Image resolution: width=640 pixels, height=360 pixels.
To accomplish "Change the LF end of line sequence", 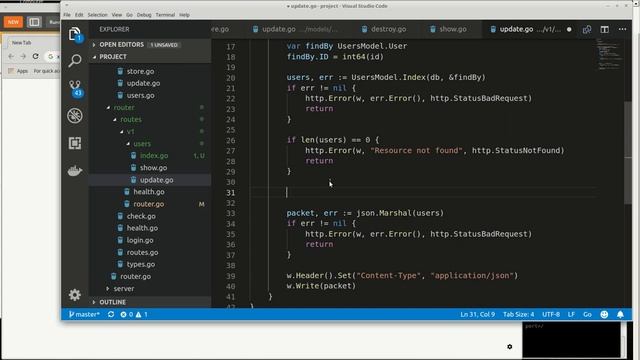I will coord(571,314).
